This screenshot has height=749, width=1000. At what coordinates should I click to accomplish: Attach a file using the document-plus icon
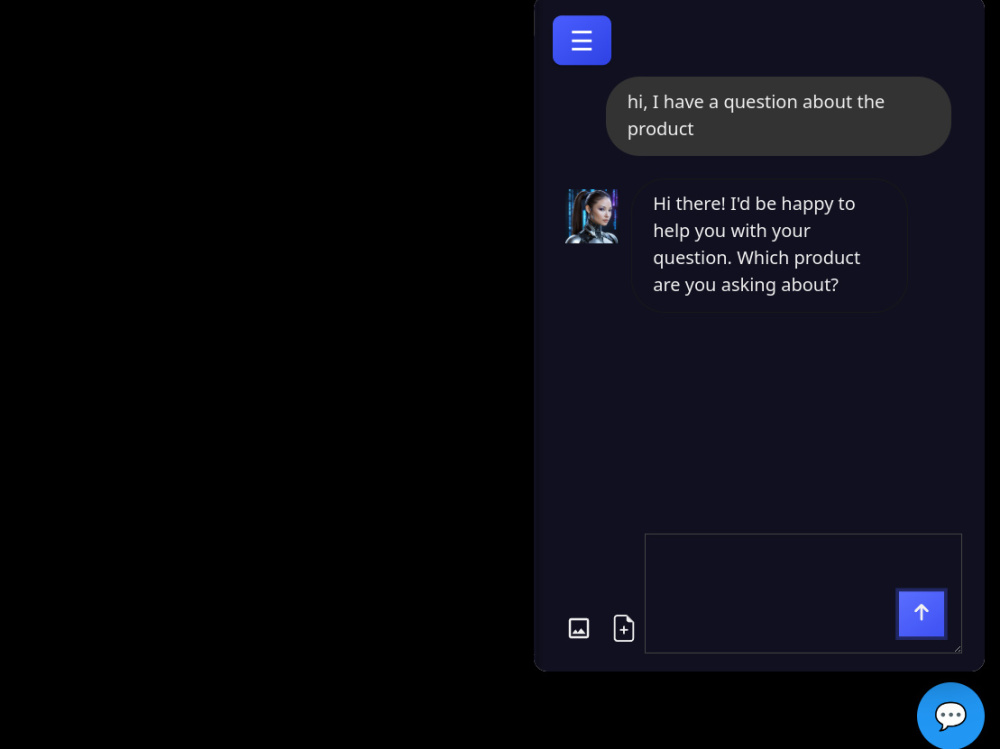click(624, 628)
